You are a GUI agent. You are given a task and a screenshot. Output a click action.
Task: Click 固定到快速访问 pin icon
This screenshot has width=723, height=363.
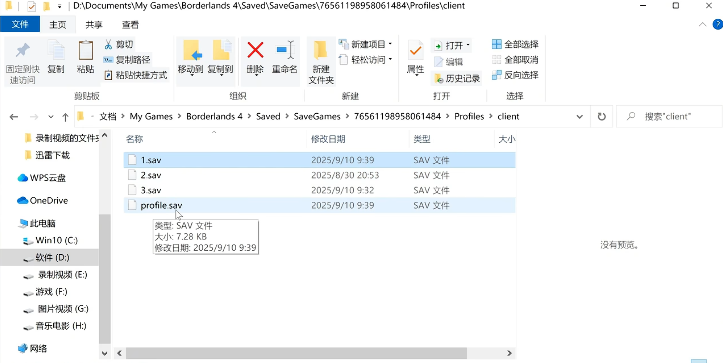[x=22, y=51]
